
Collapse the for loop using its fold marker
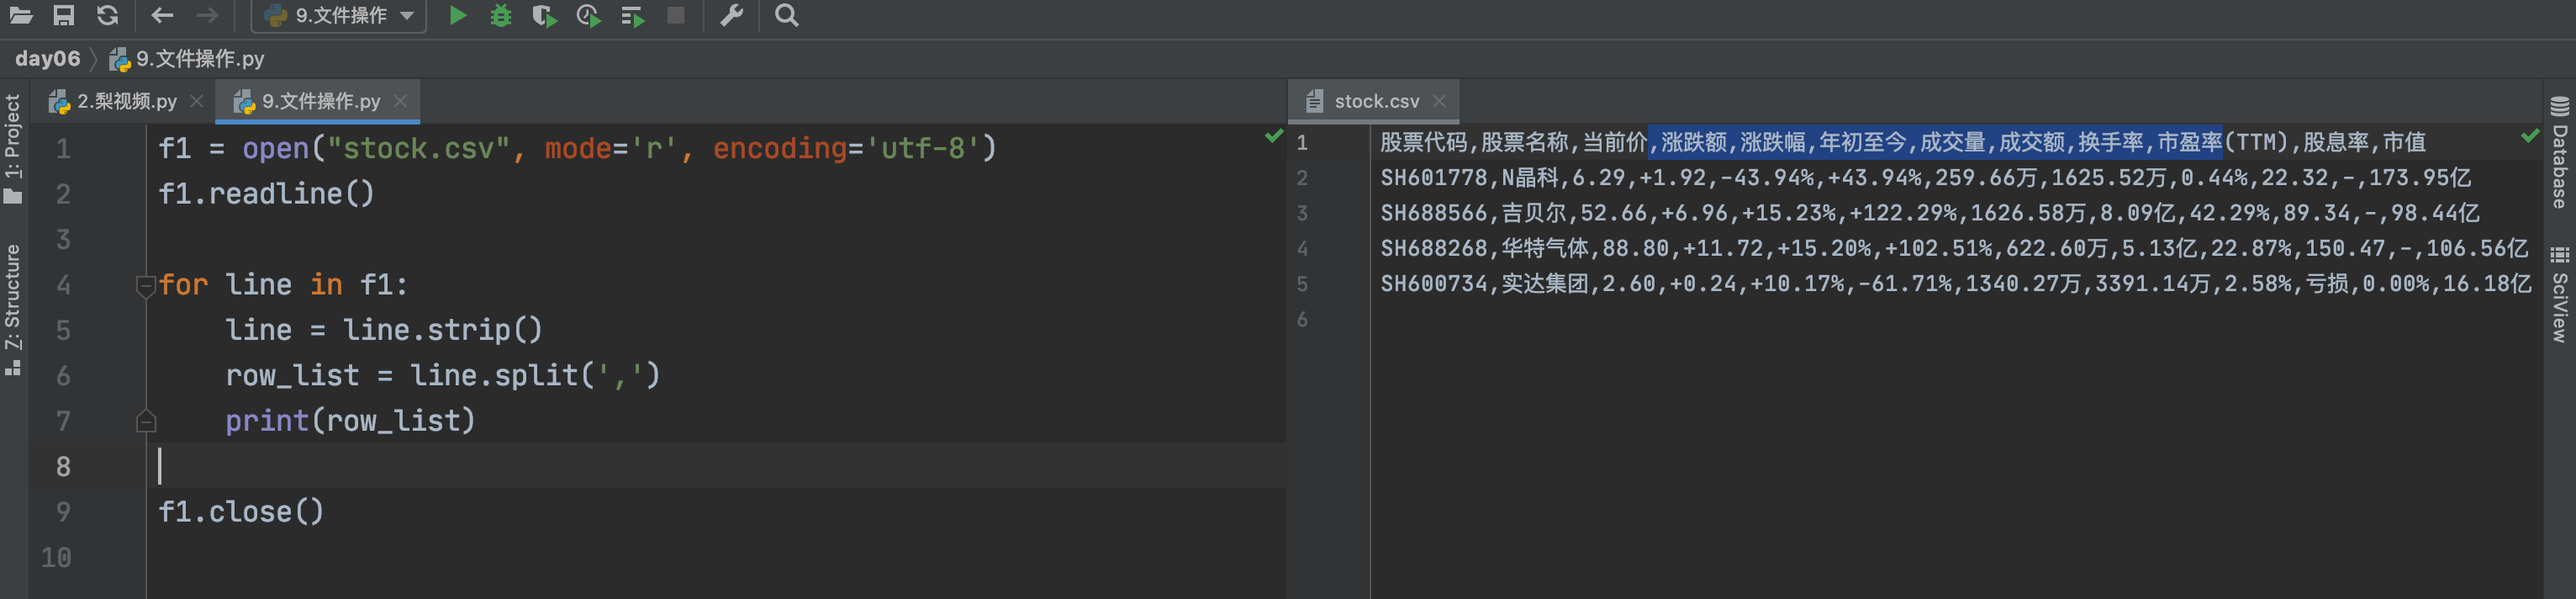pyautogui.click(x=146, y=286)
